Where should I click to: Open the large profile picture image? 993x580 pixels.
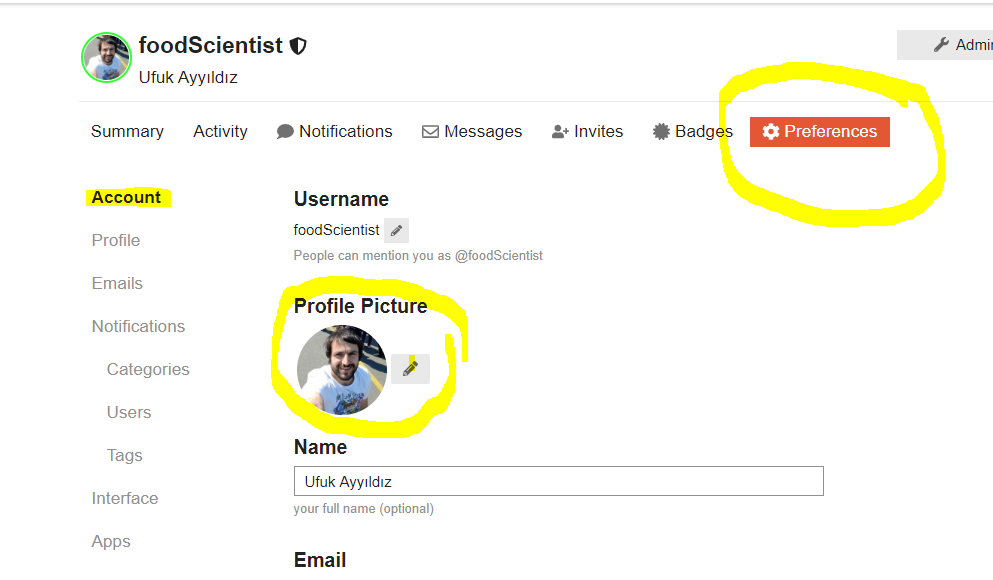(x=342, y=370)
